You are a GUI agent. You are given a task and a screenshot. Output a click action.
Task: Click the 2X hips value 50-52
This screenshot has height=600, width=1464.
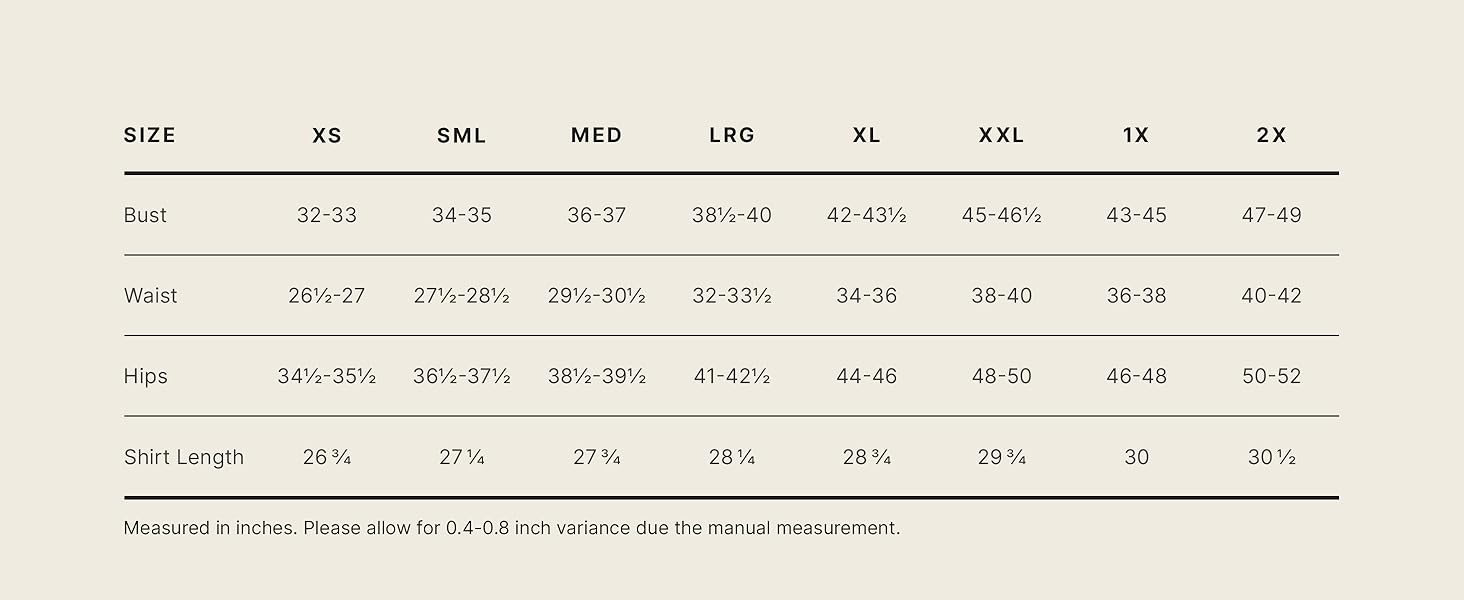click(x=1272, y=376)
